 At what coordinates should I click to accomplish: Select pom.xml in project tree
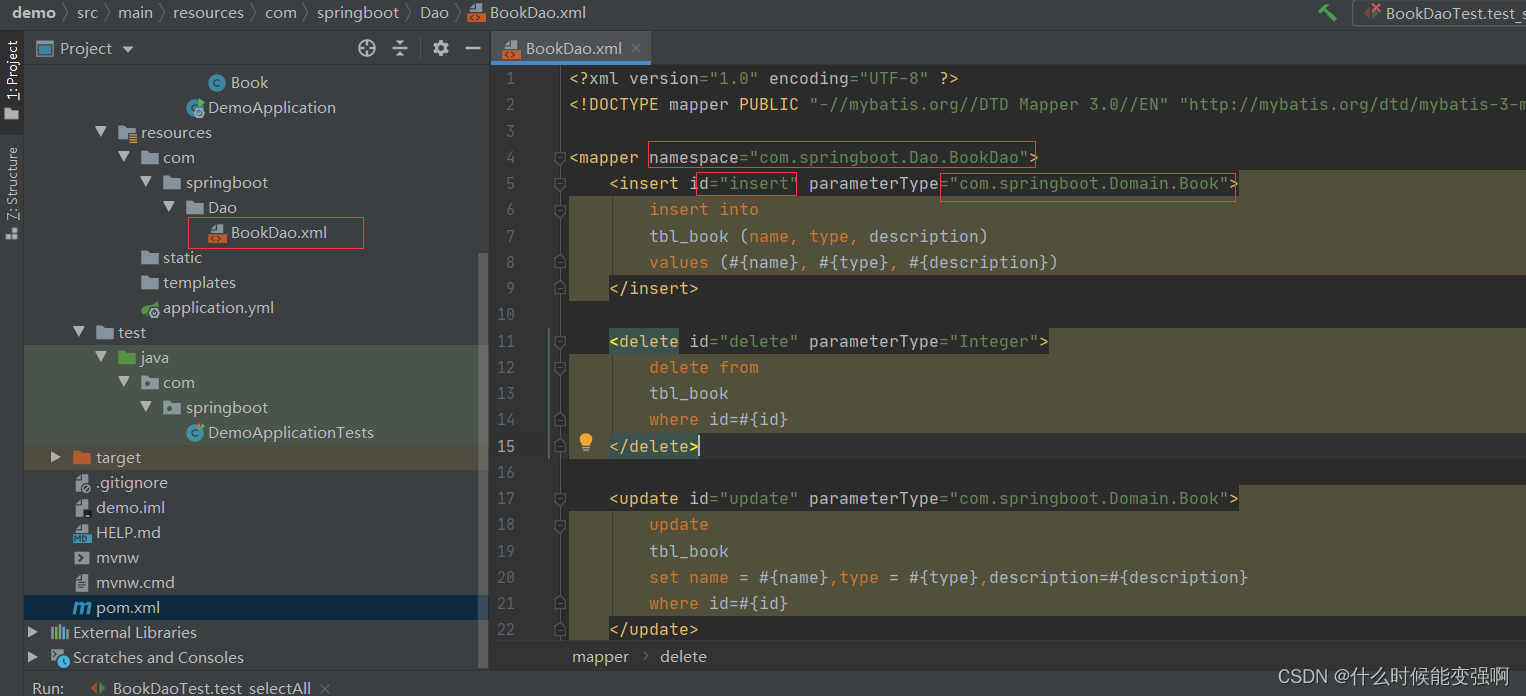coord(116,607)
